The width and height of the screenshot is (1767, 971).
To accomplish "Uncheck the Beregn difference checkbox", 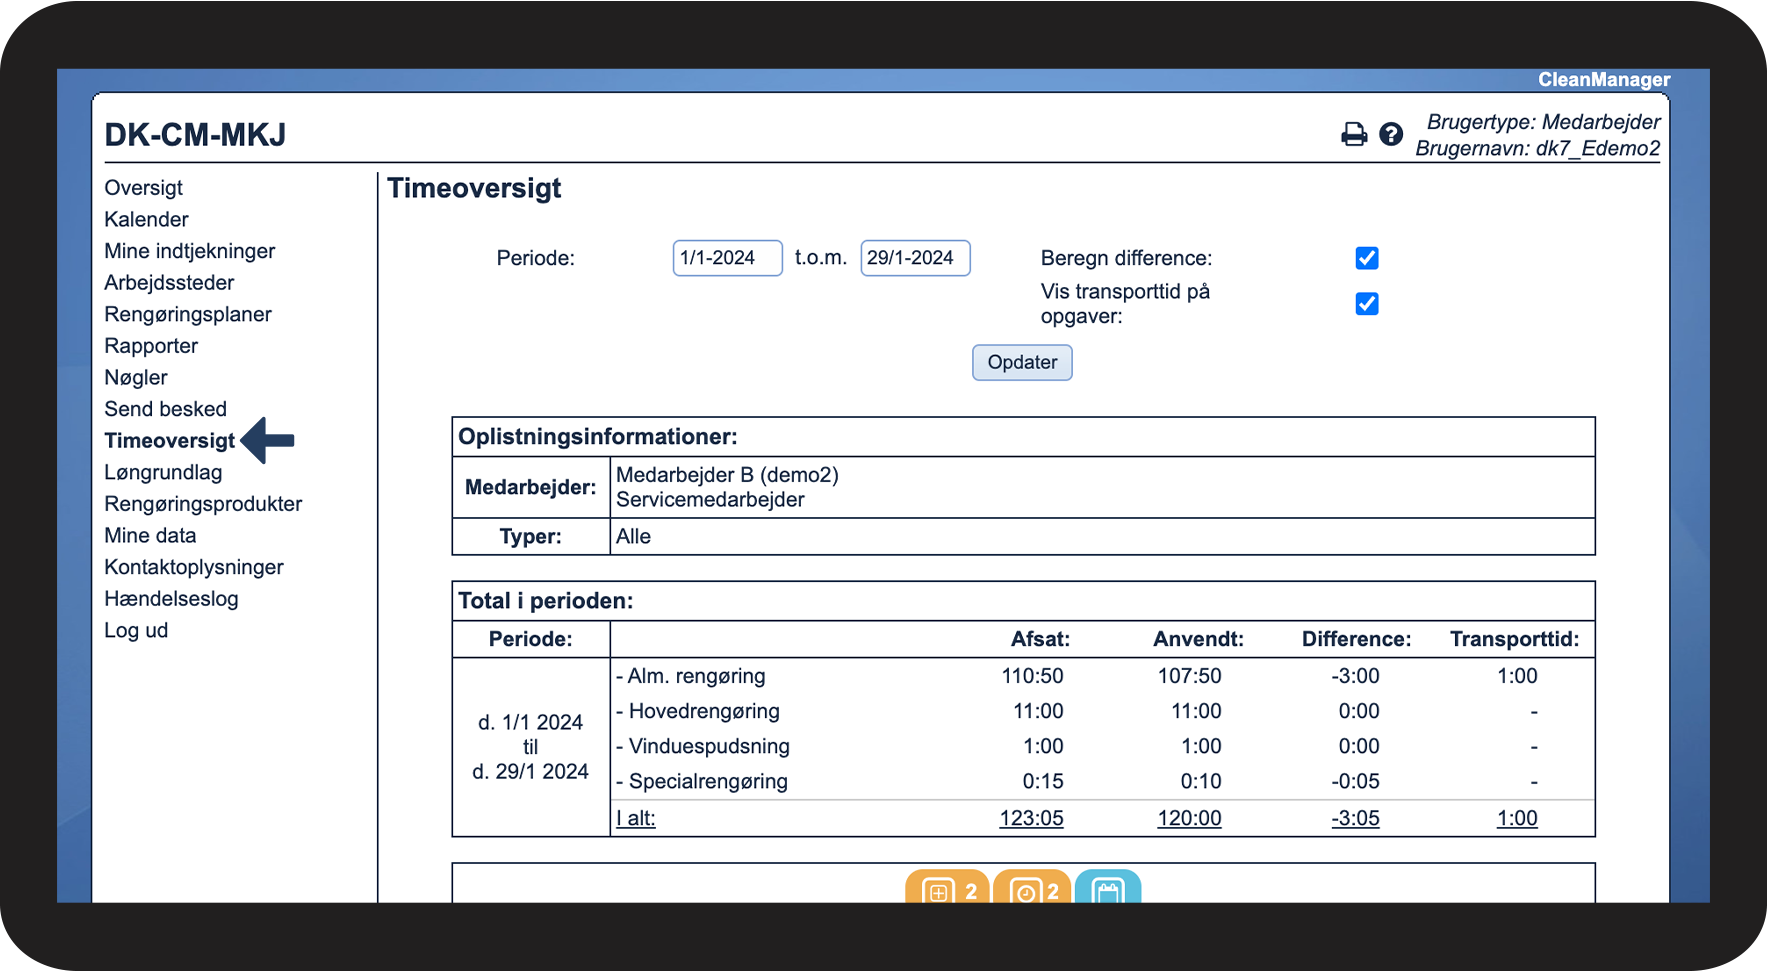I will click(x=1366, y=258).
